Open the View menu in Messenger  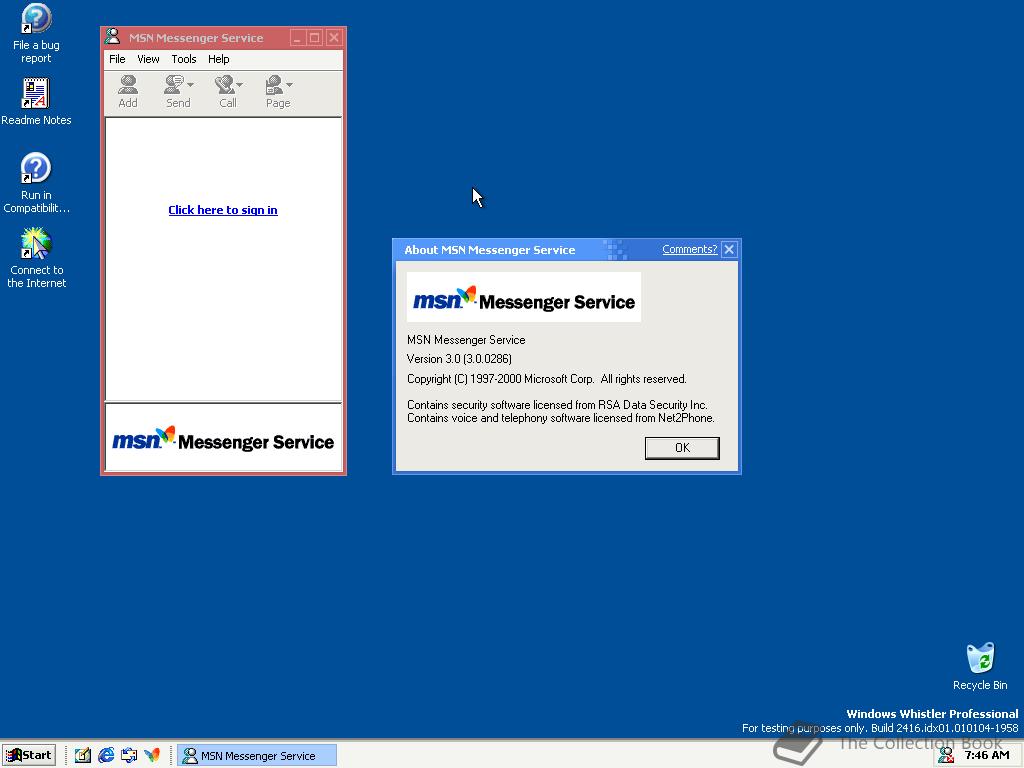click(x=148, y=59)
